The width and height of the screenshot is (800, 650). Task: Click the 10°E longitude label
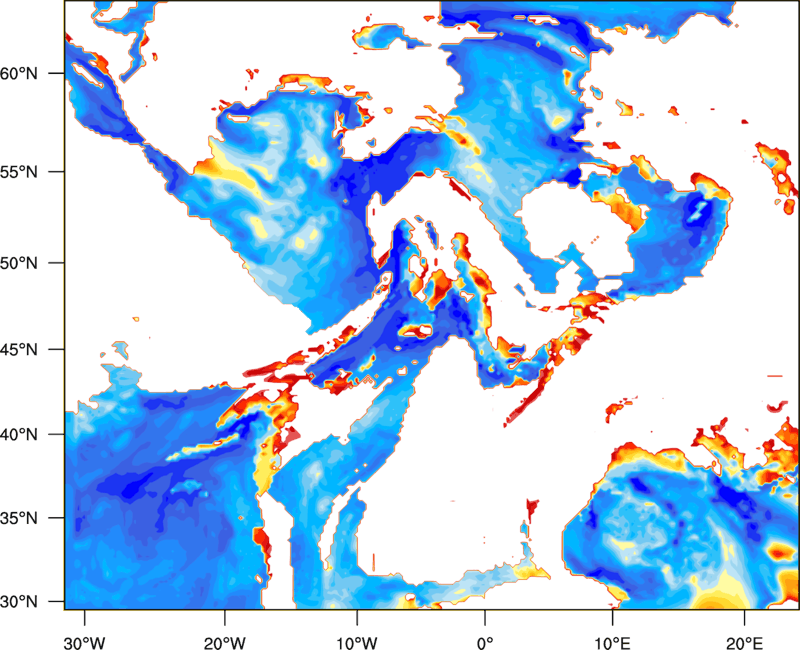[x=612, y=643]
